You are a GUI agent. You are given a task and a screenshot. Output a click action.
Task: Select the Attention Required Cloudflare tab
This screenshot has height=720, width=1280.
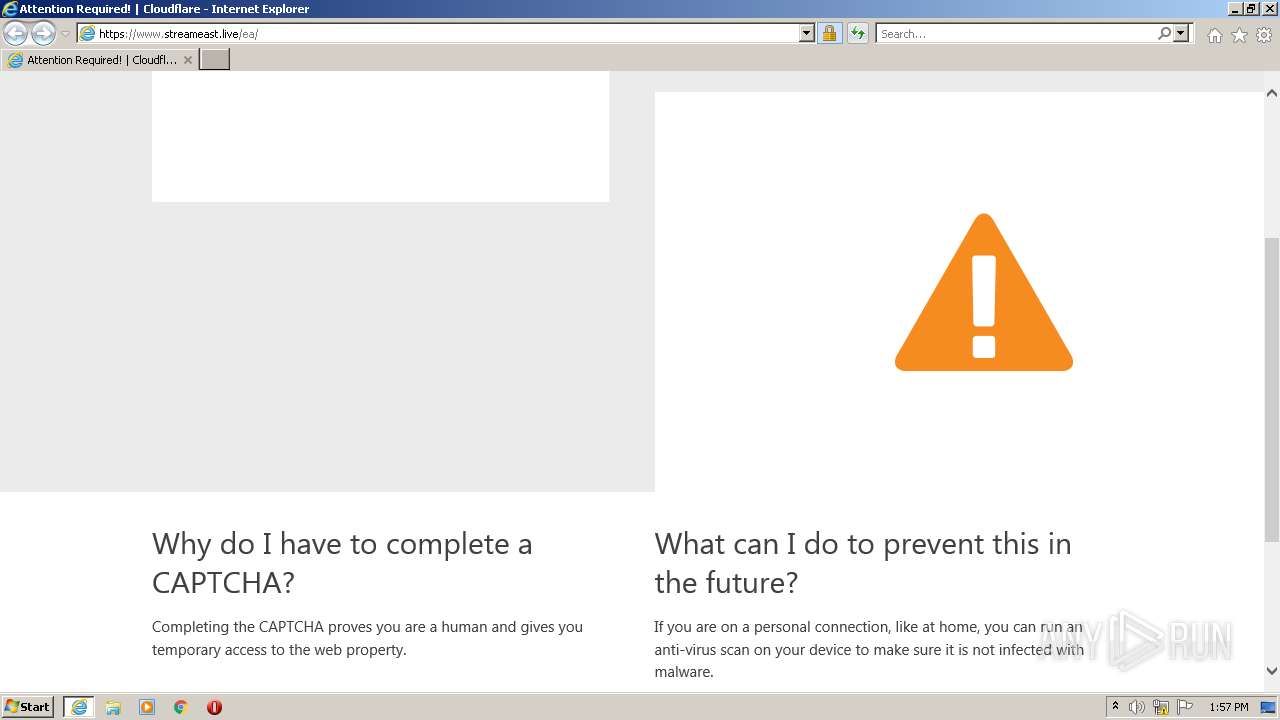point(100,60)
